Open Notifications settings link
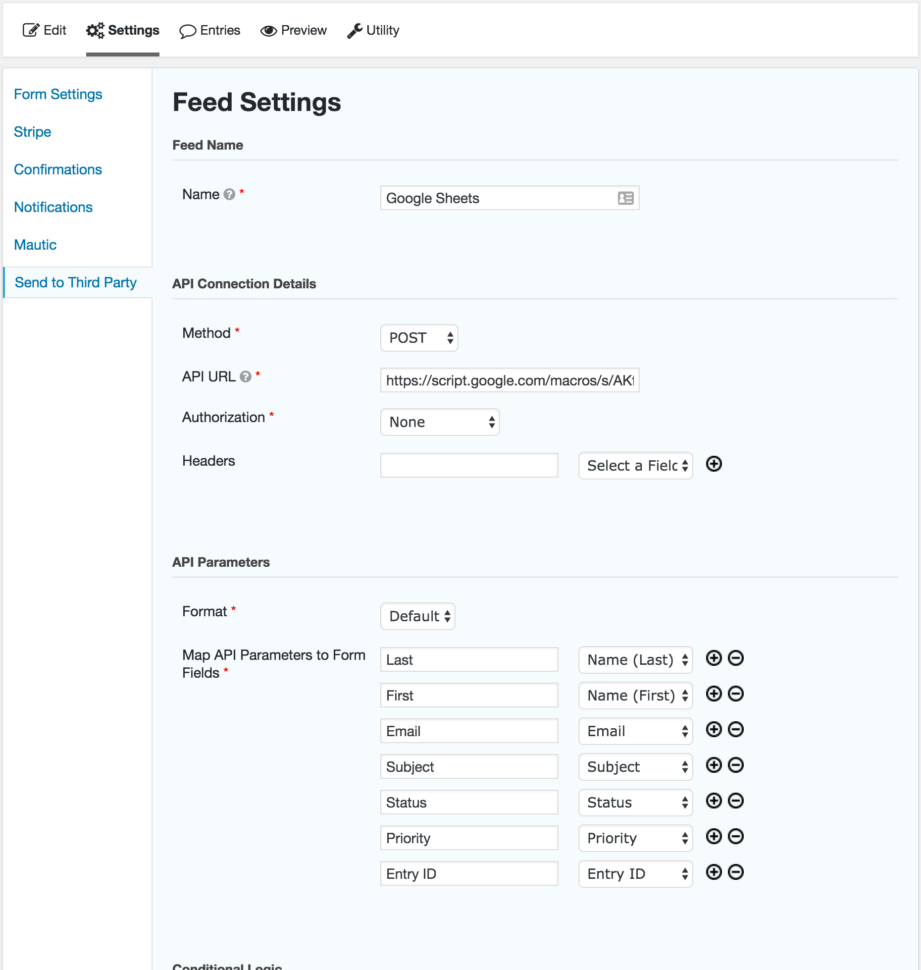 53,207
